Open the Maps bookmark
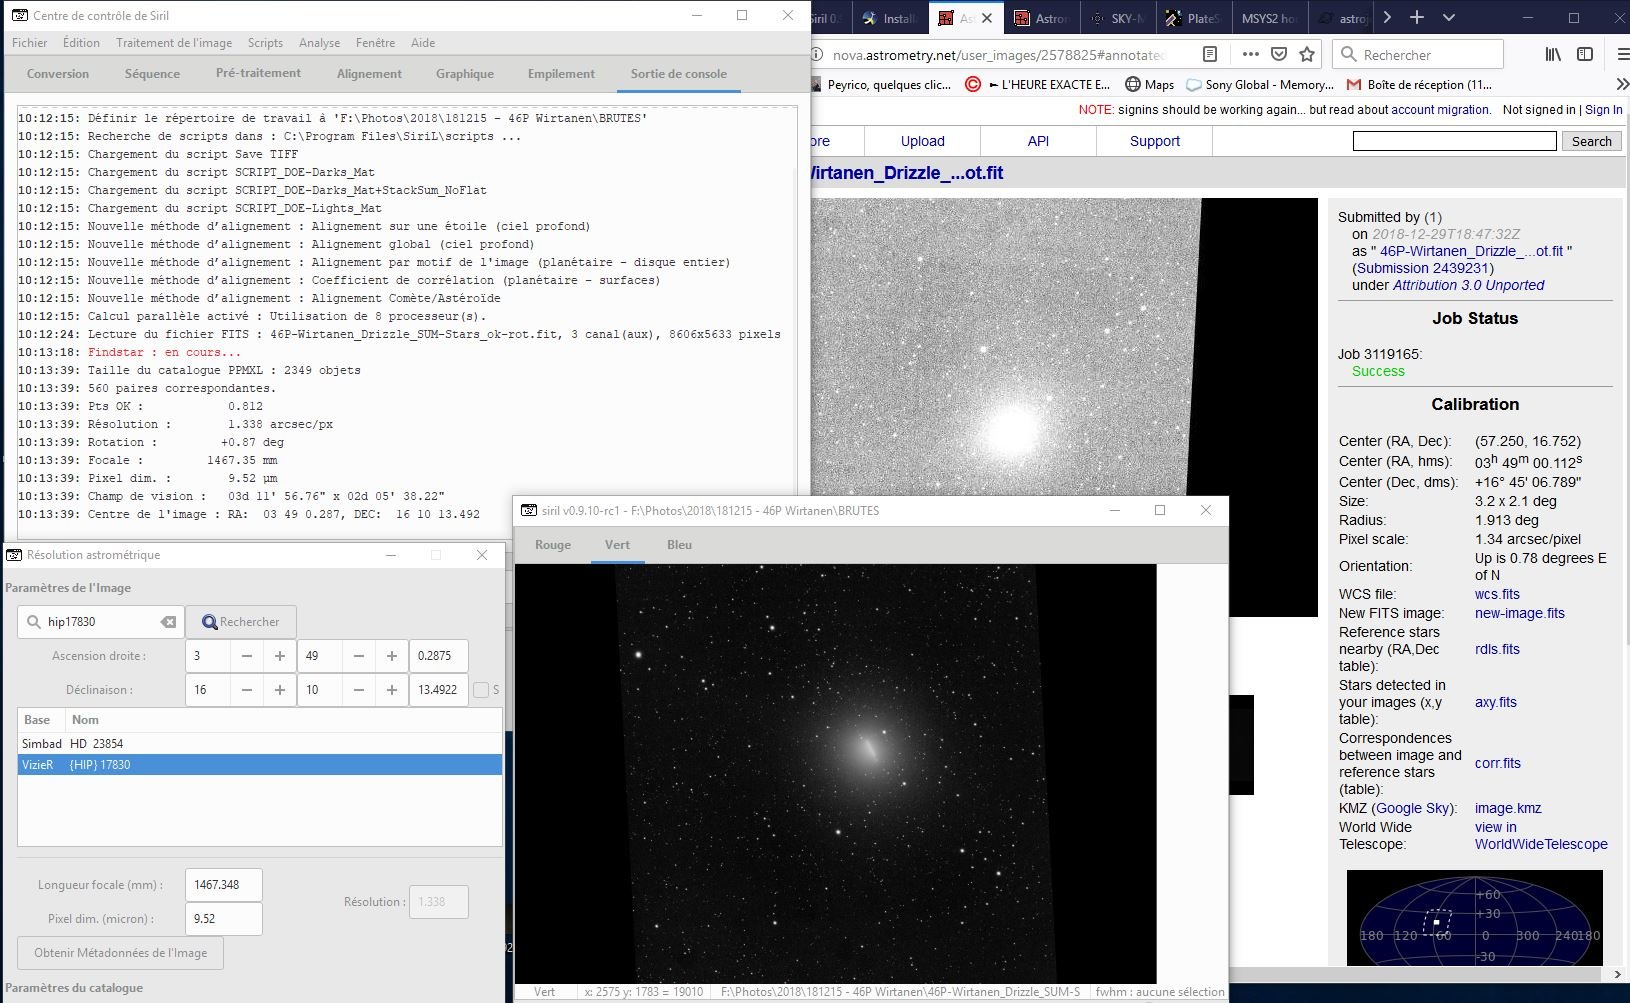The height and width of the screenshot is (1003, 1630). 1149,85
